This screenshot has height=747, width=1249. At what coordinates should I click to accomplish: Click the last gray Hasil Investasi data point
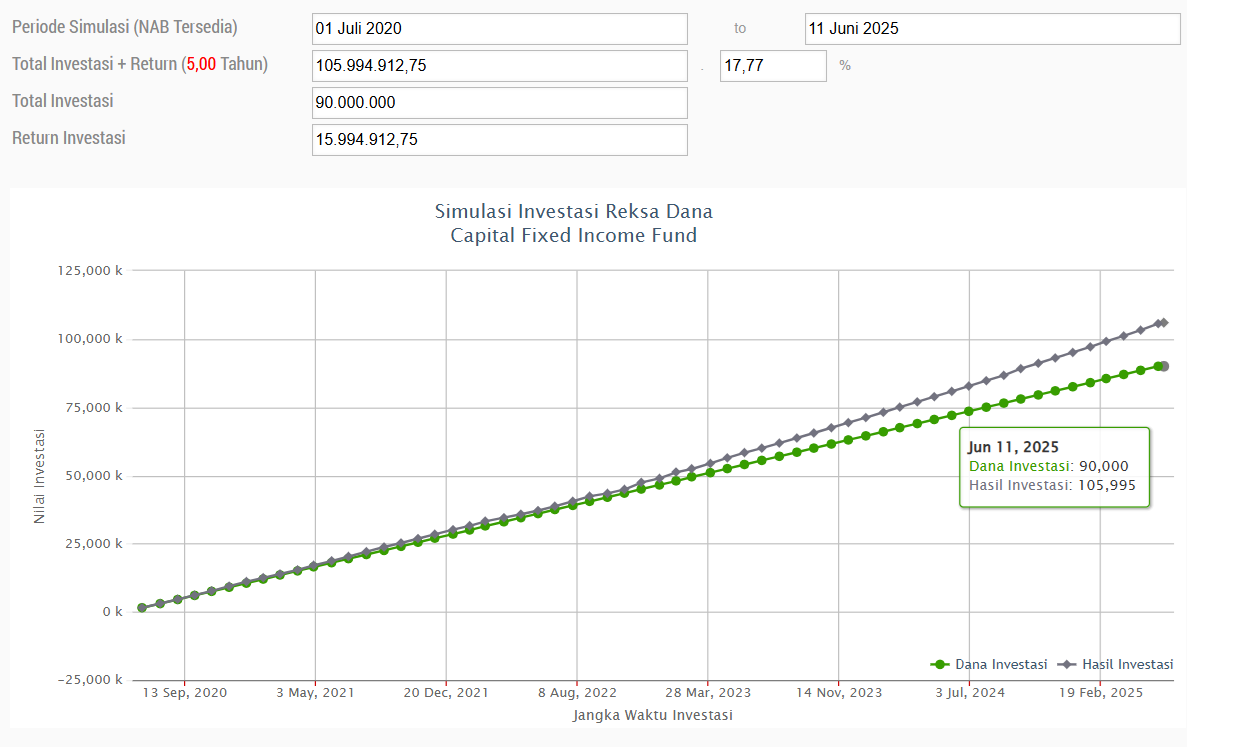point(1164,322)
